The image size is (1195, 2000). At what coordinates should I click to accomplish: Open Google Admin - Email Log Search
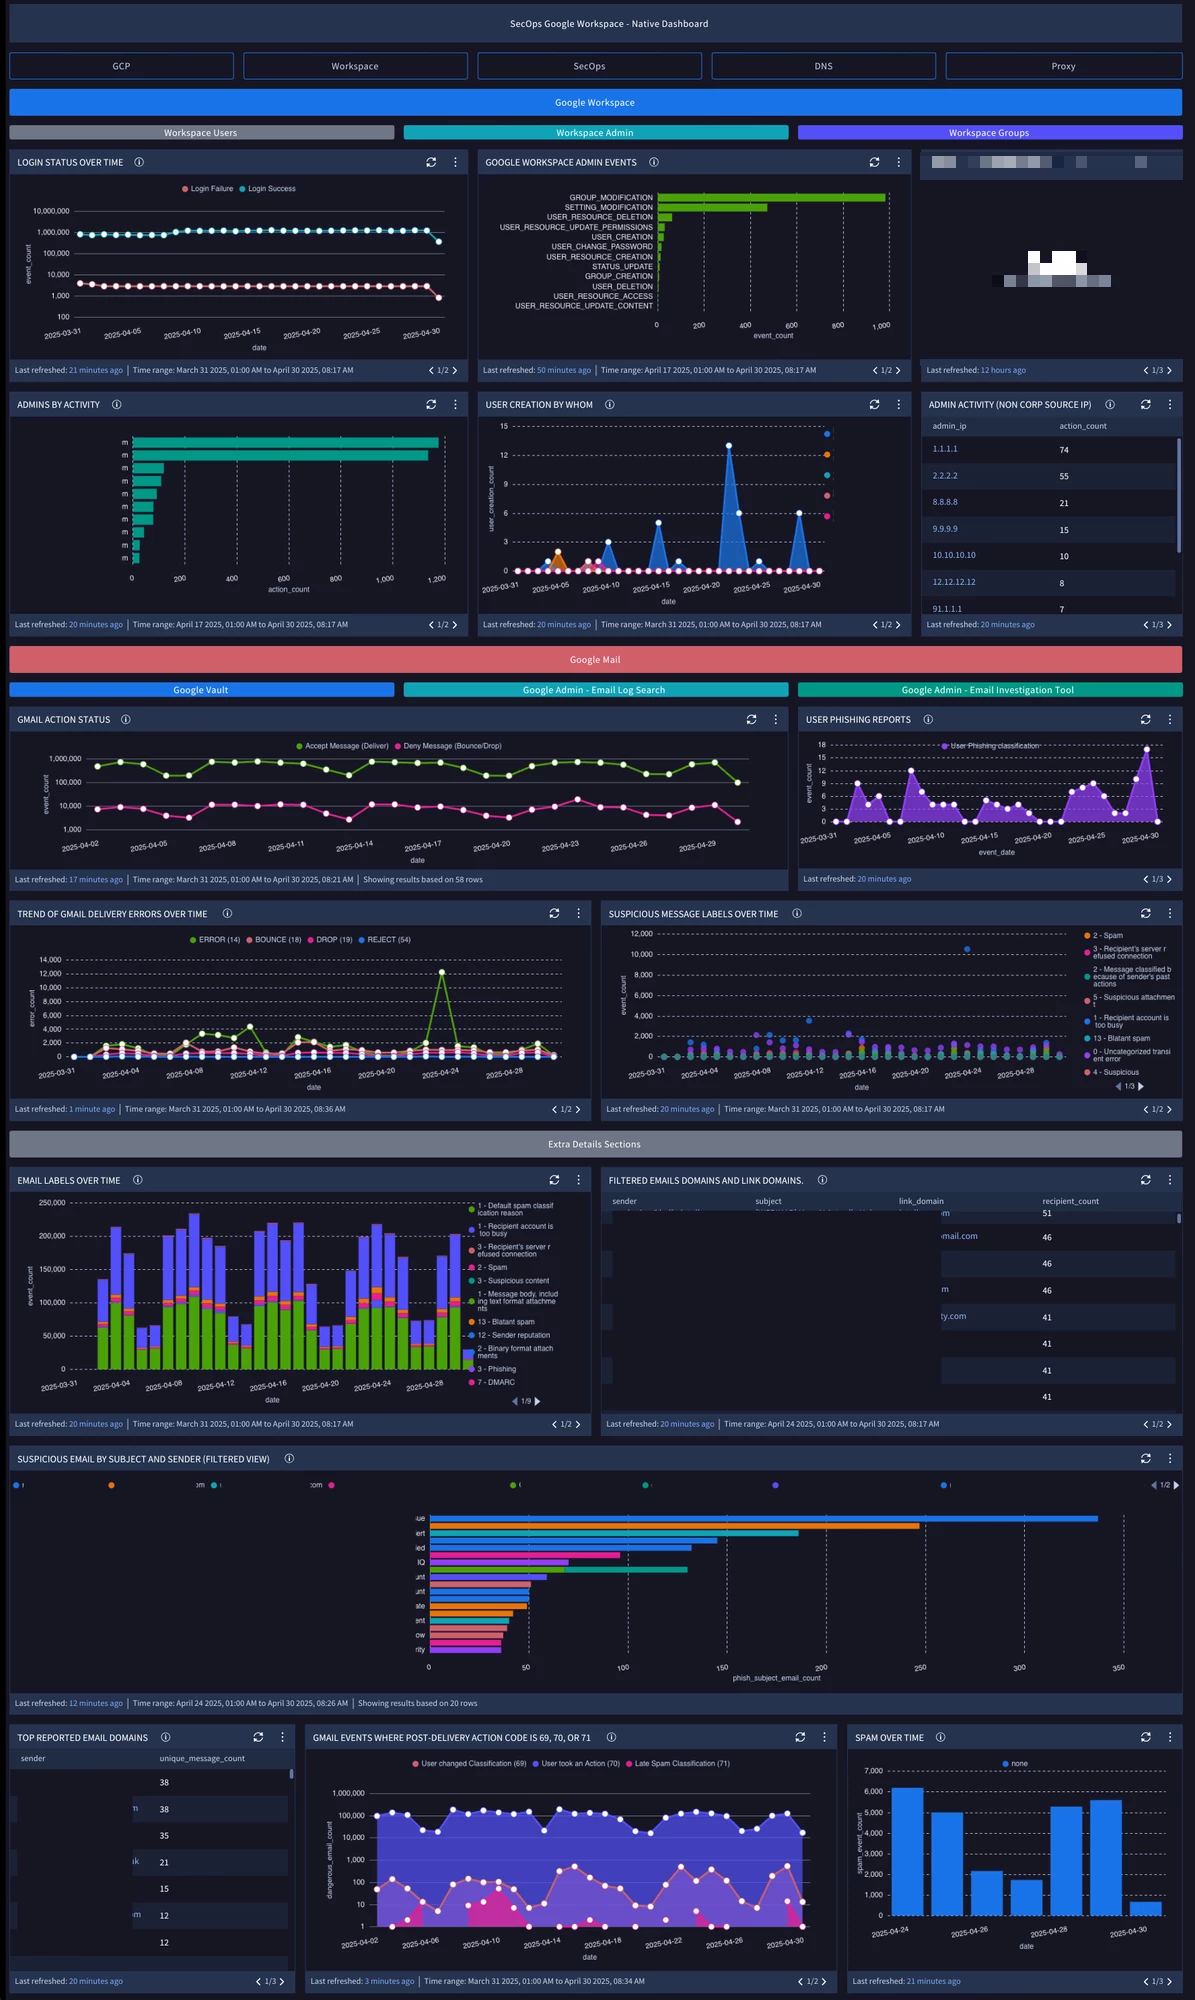[595, 690]
